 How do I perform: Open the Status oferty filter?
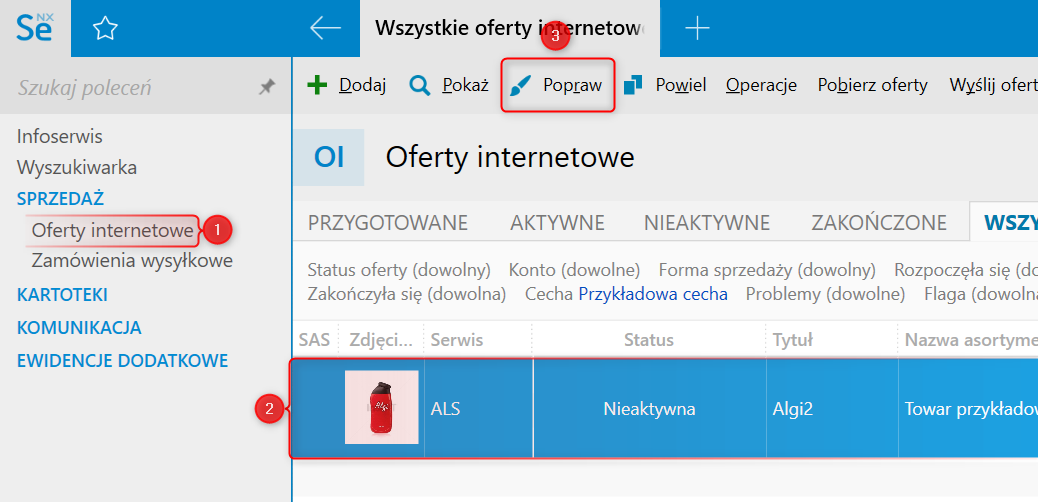click(x=399, y=270)
